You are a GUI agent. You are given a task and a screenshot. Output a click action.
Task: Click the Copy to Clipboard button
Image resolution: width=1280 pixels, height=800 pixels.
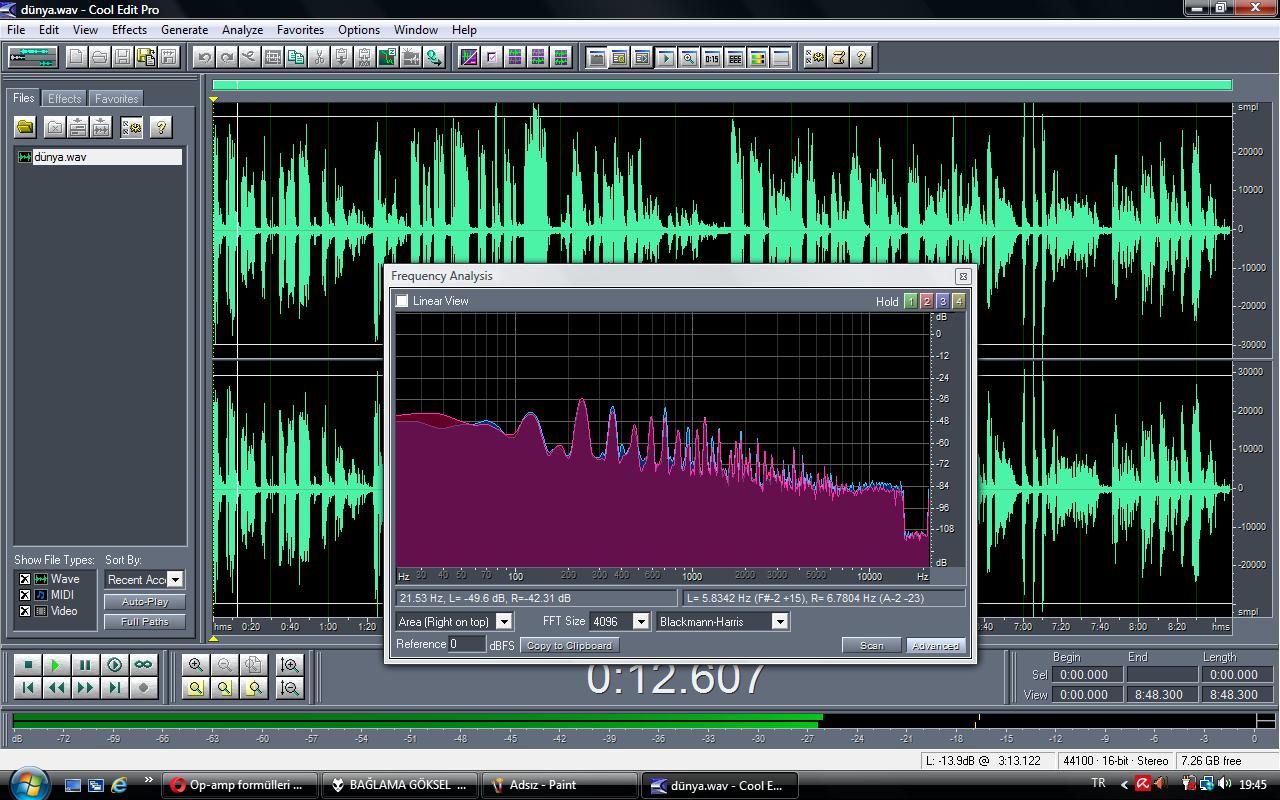click(569, 646)
